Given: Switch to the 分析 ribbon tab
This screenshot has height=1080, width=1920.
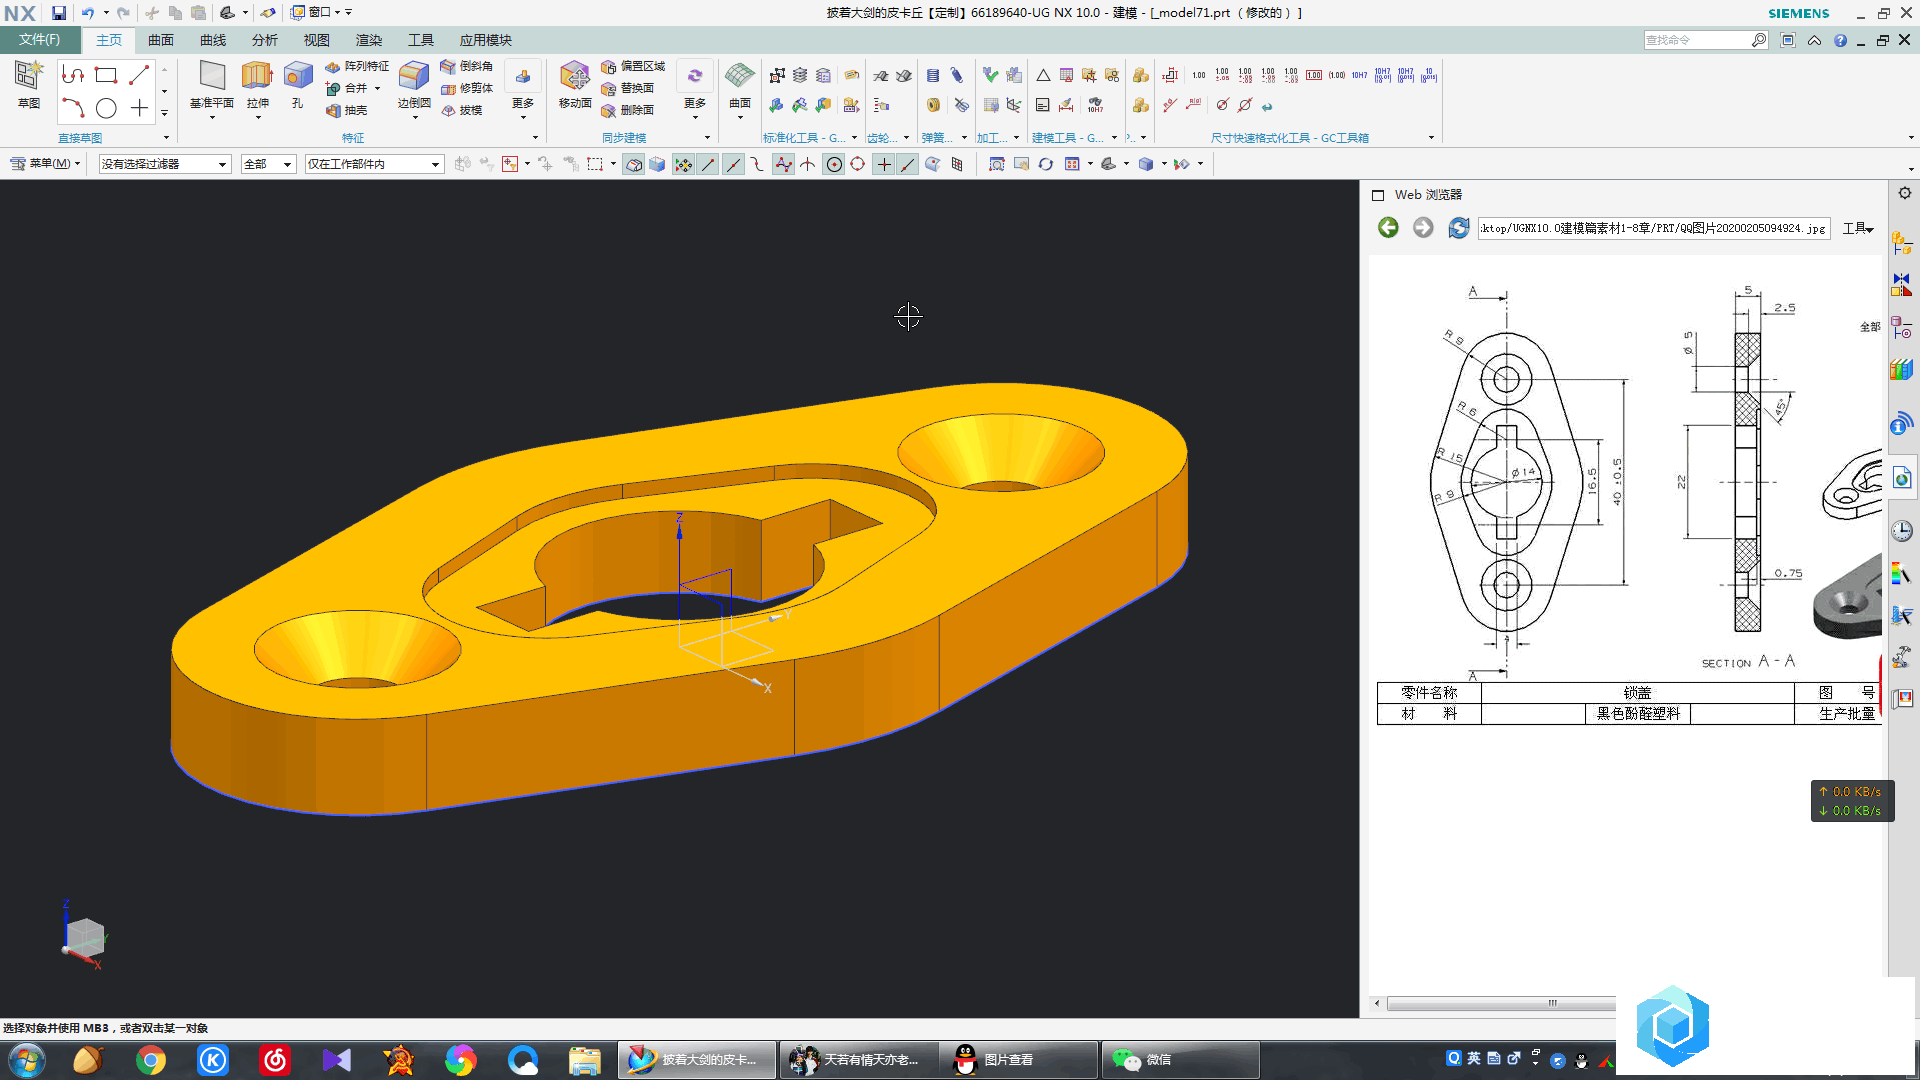Looking at the screenshot, I should [x=265, y=40].
